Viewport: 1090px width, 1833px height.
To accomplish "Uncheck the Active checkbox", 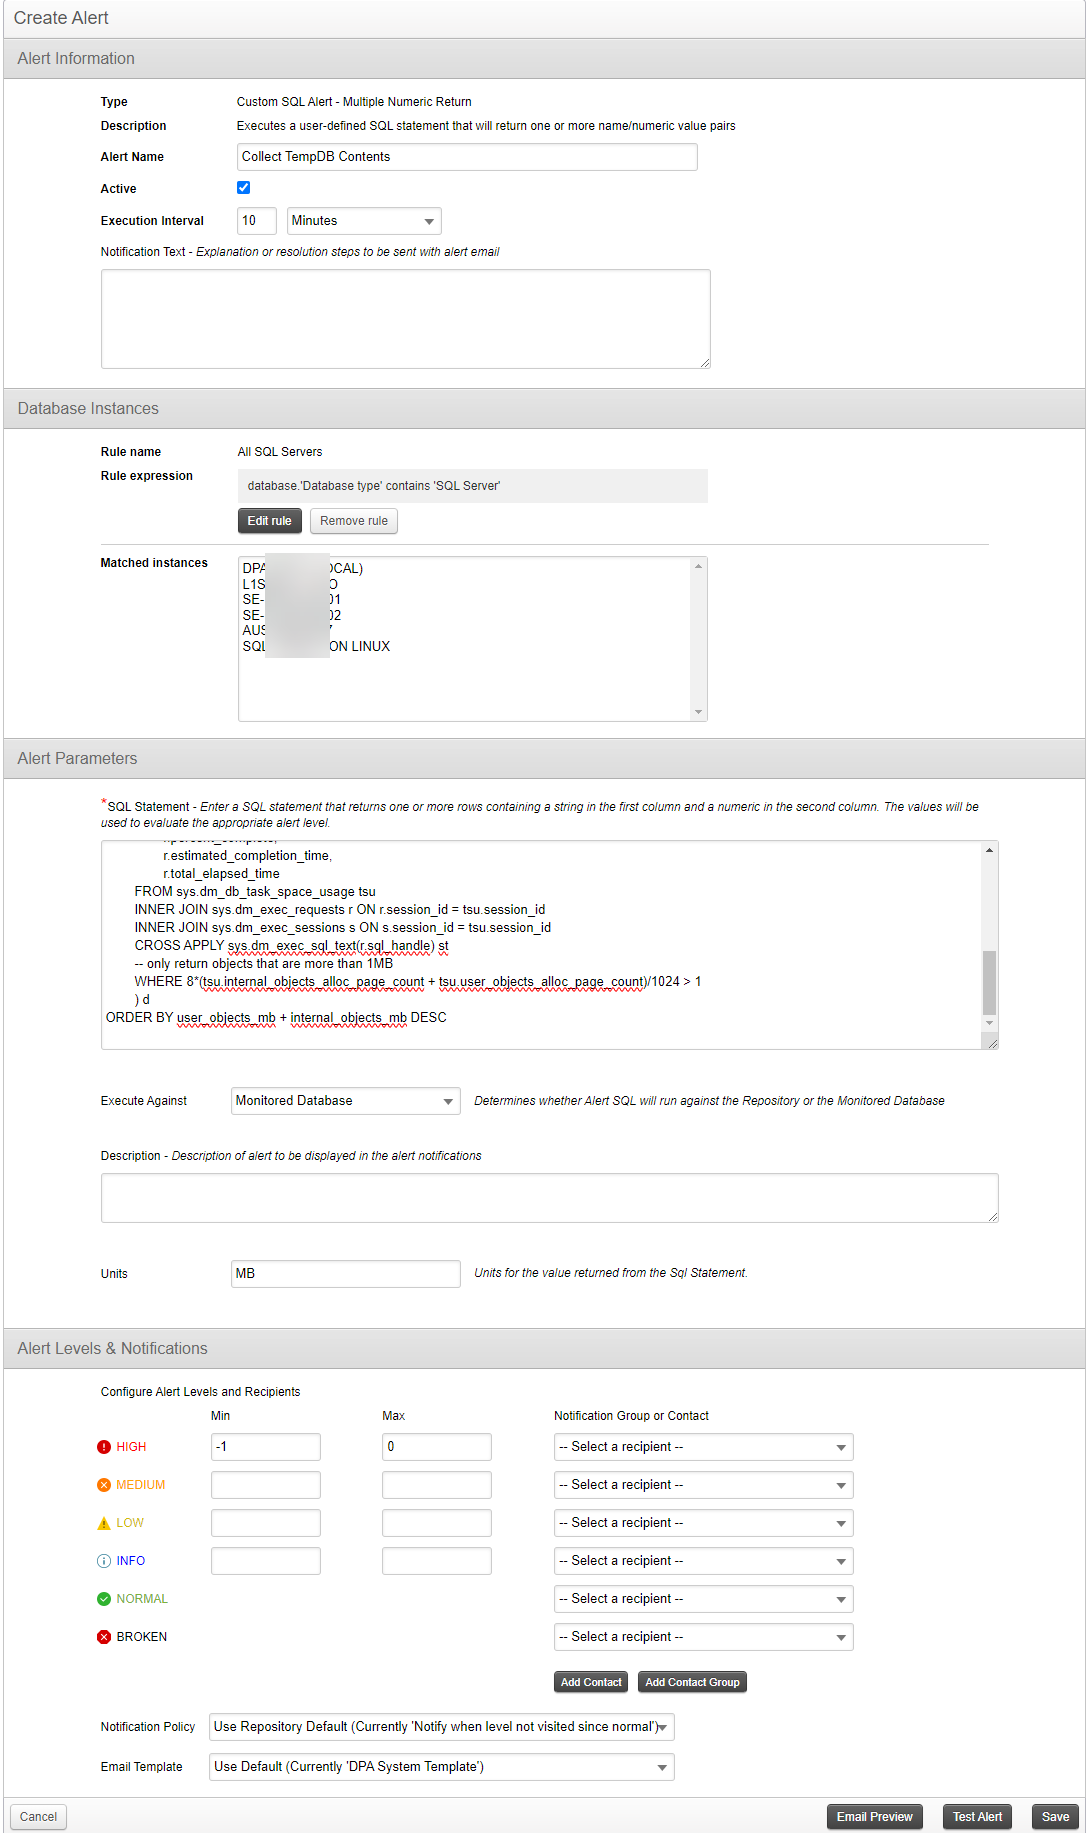I will pyautogui.click(x=243, y=188).
